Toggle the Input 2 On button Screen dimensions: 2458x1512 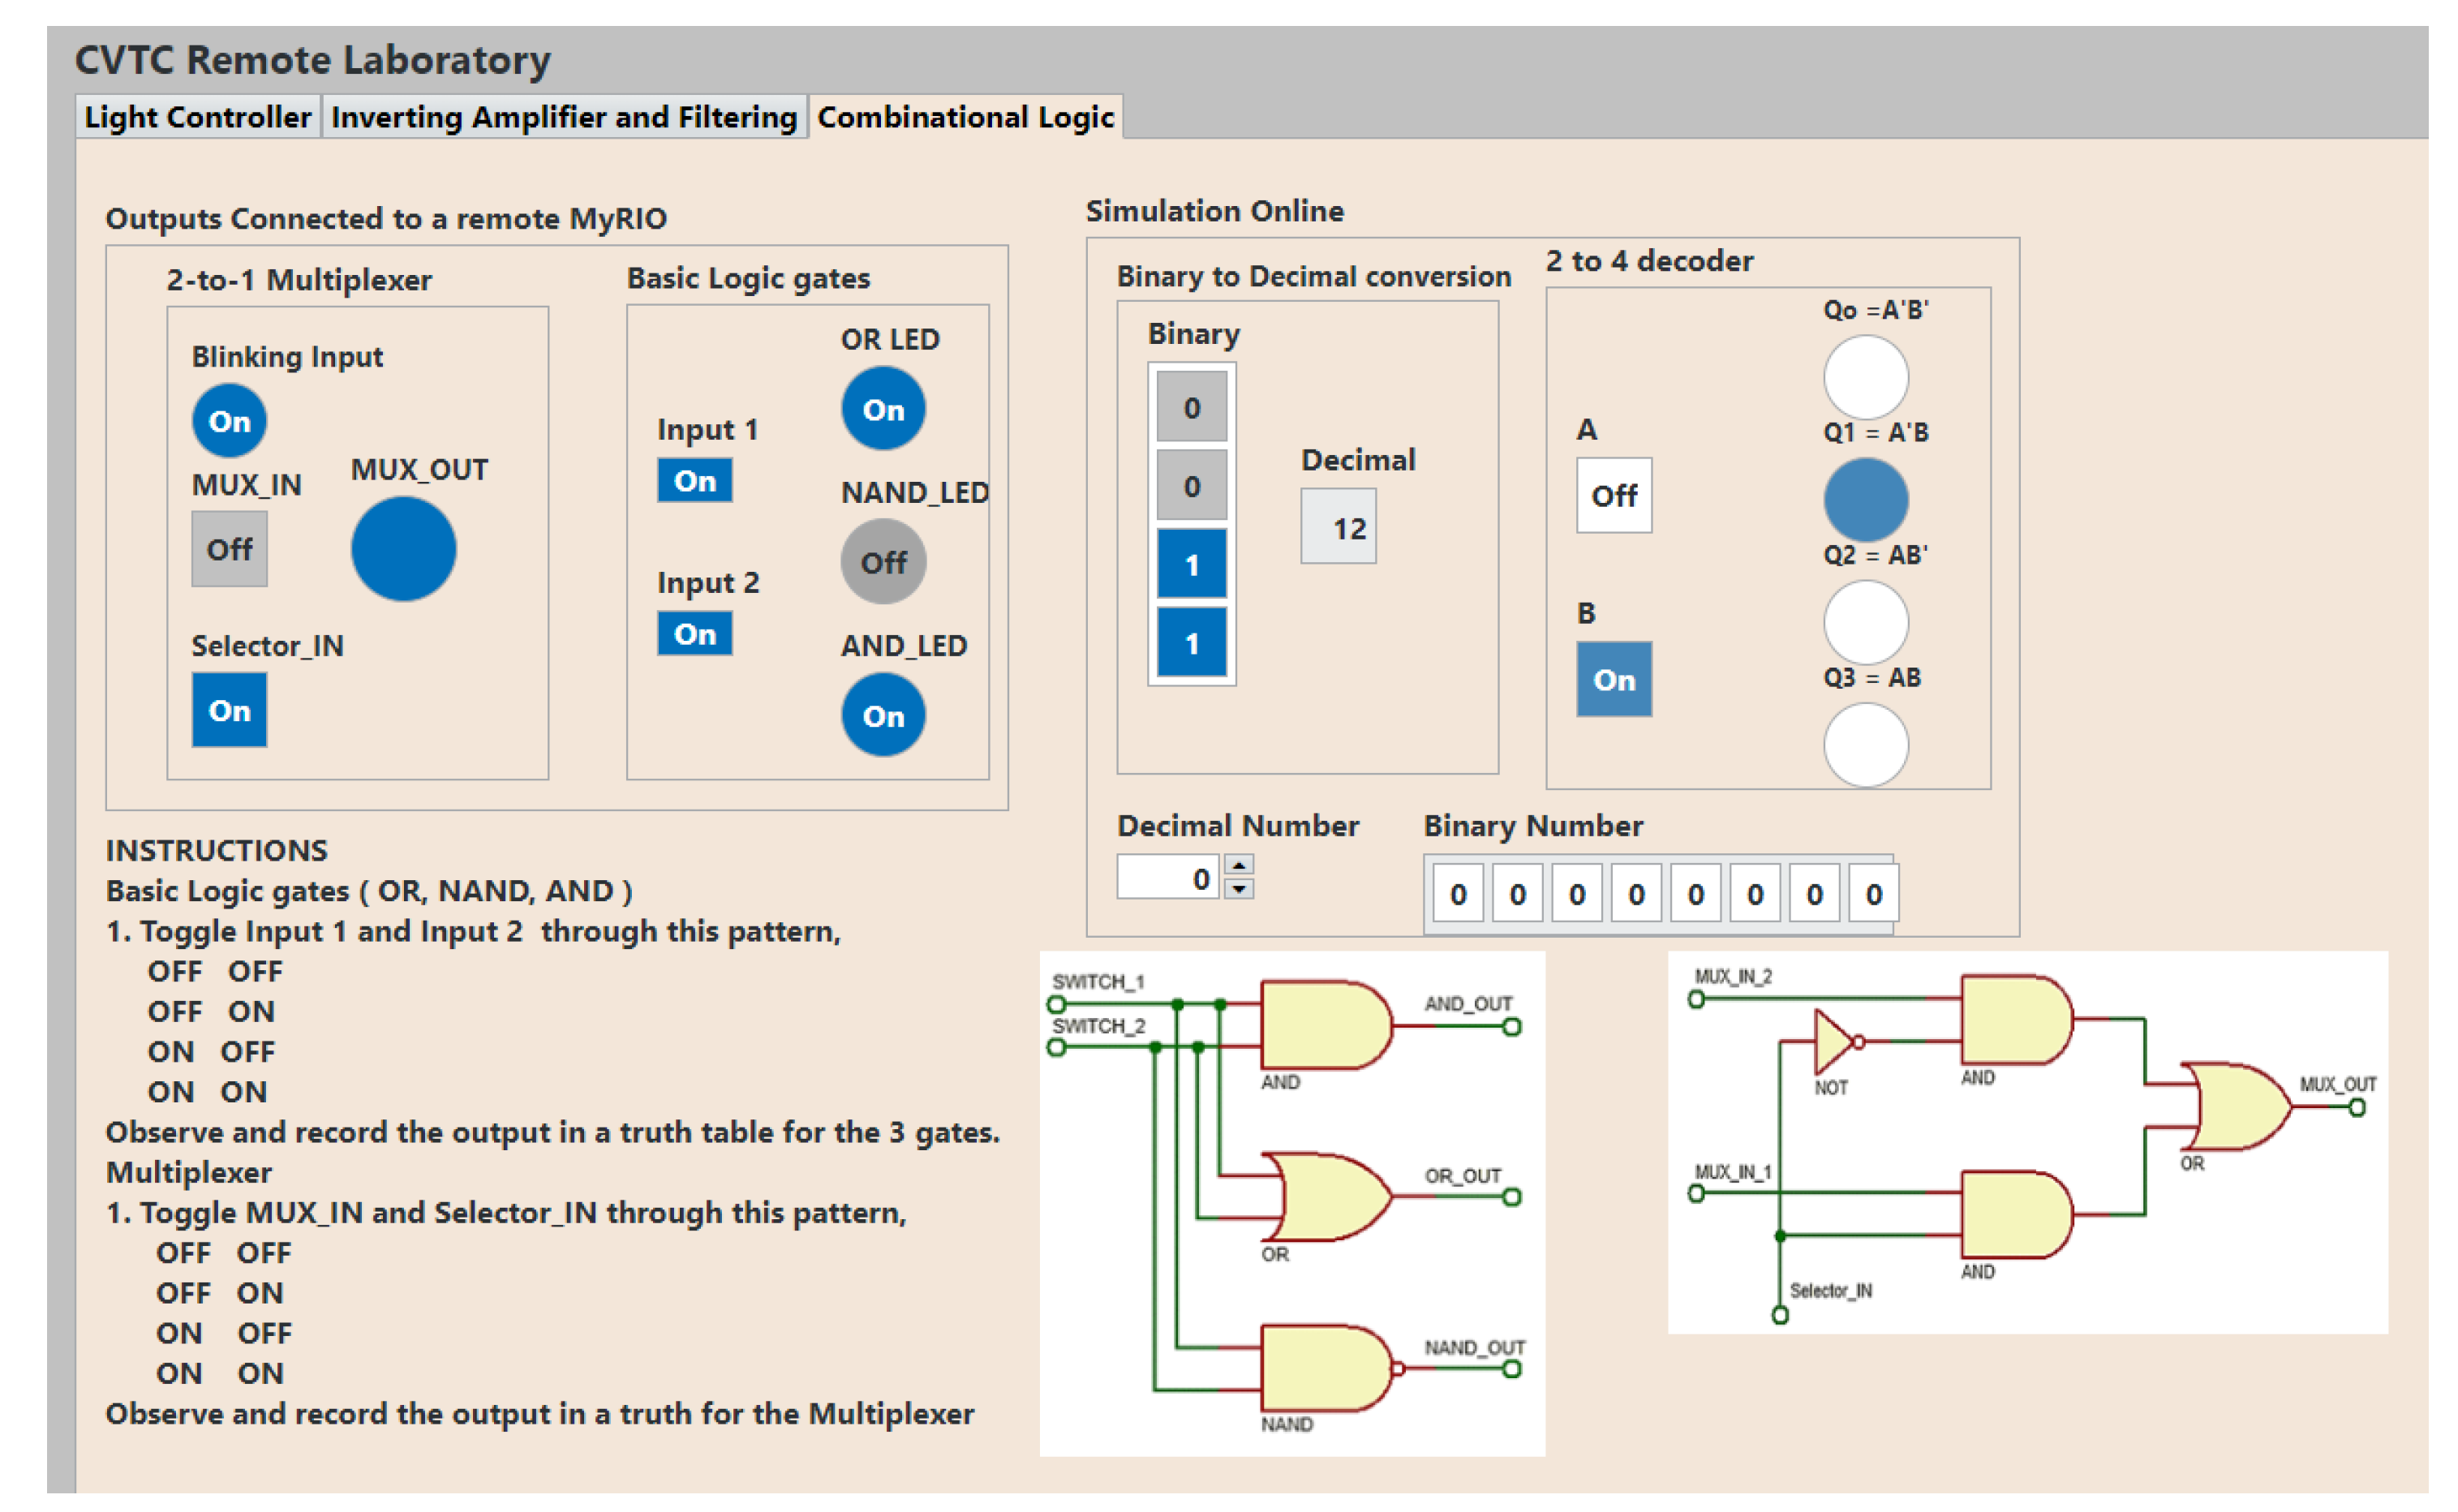694,633
